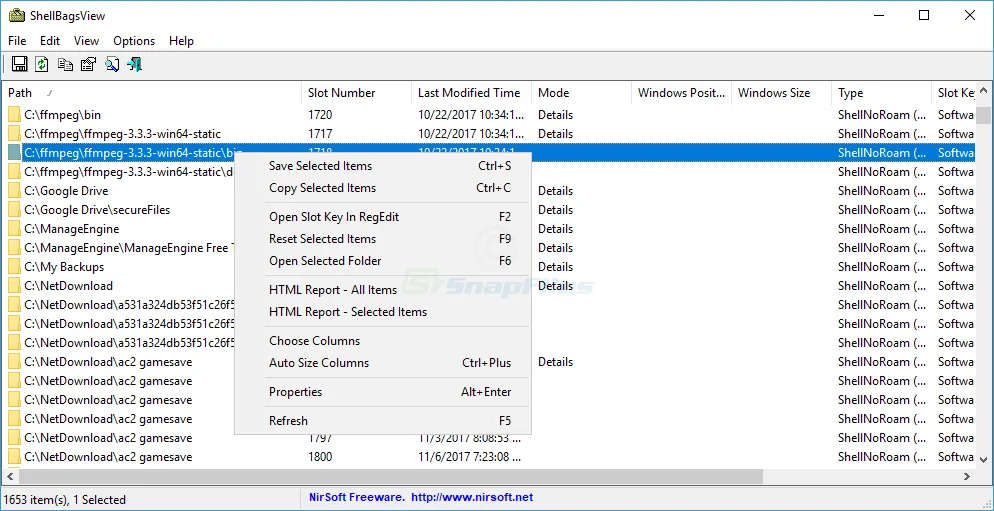Open the View menu
Image resolution: width=994 pixels, height=511 pixels.
point(86,41)
